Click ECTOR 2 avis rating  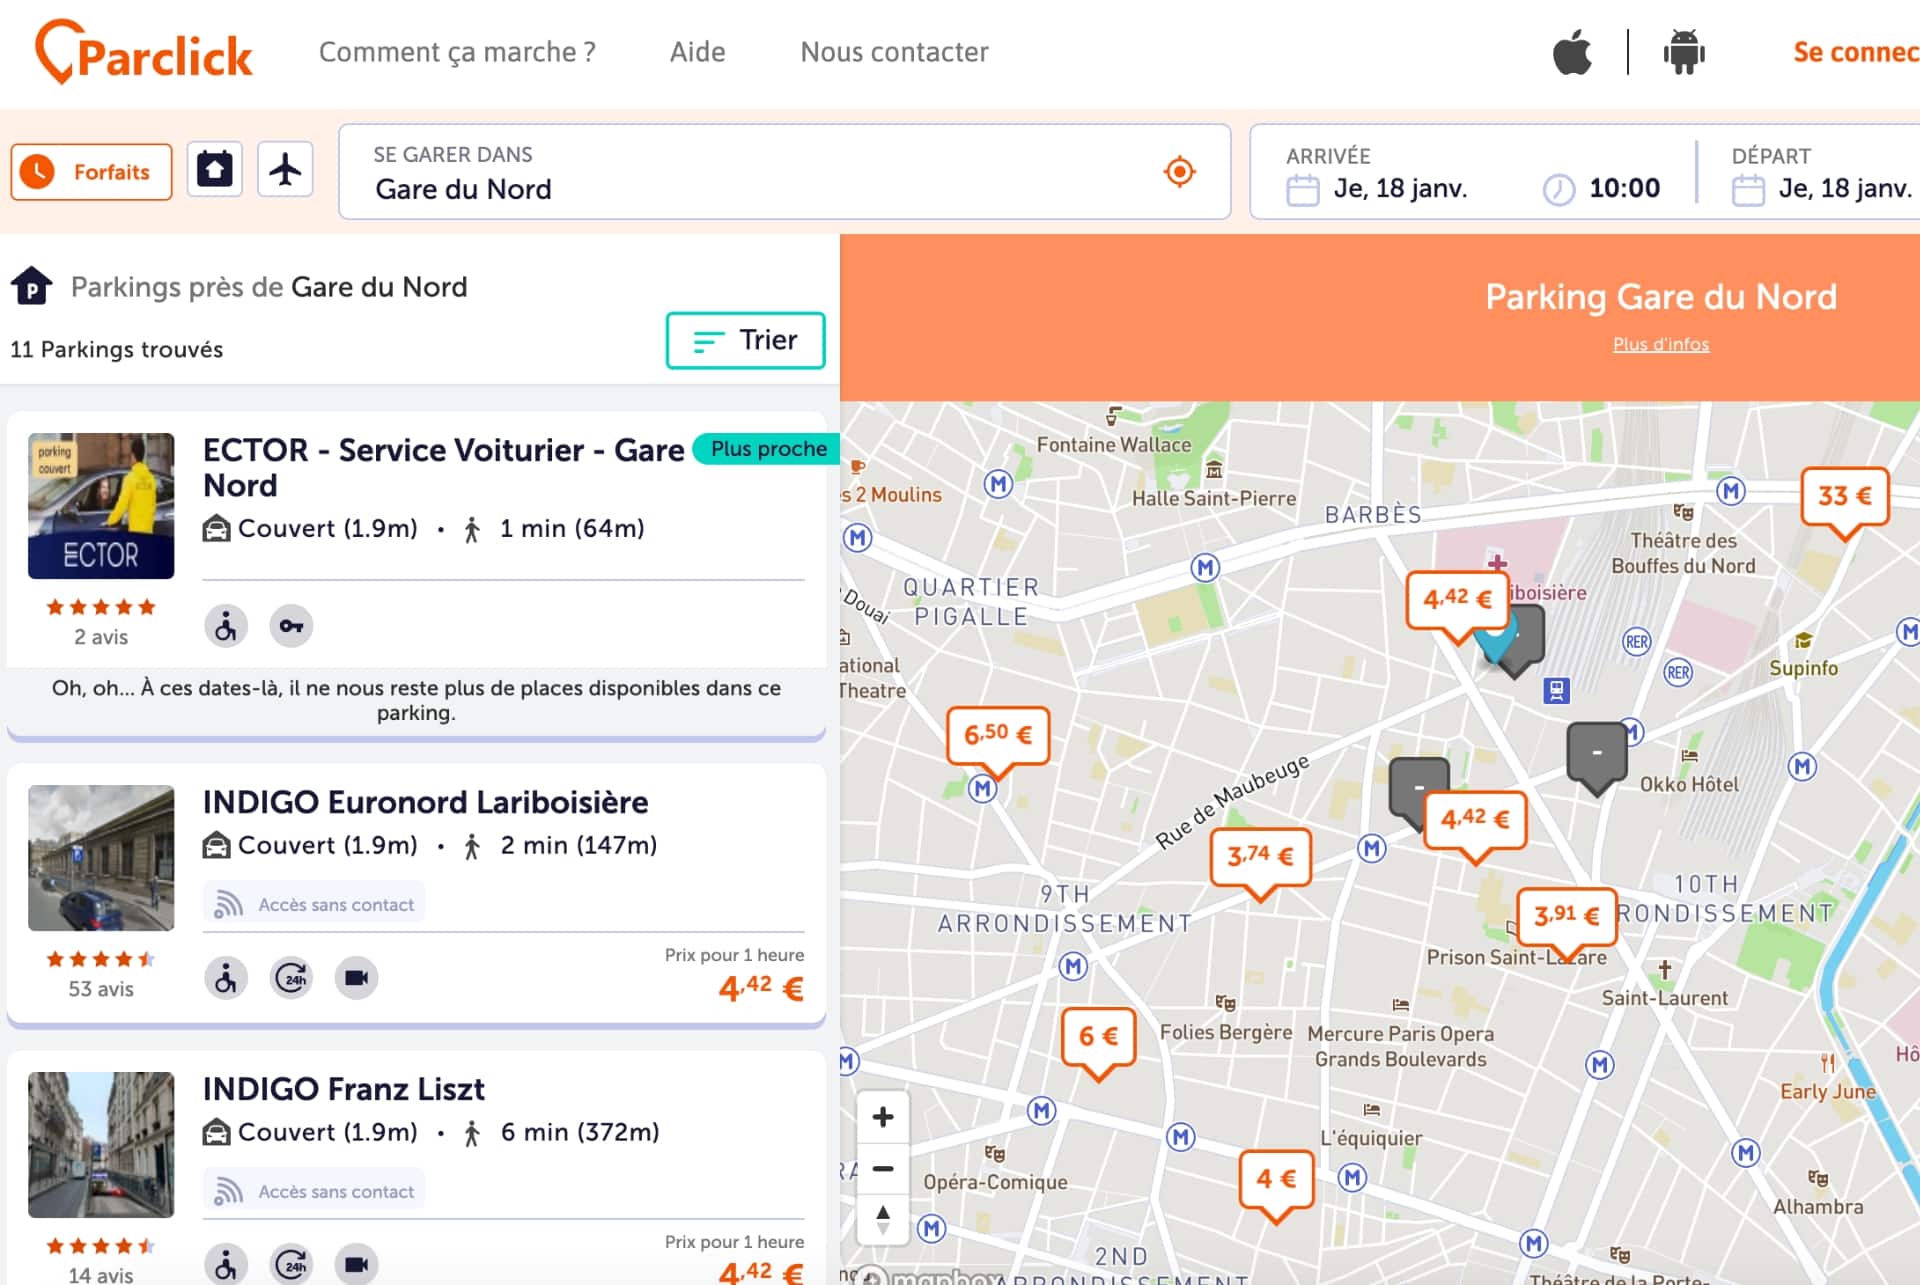coord(101,636)
